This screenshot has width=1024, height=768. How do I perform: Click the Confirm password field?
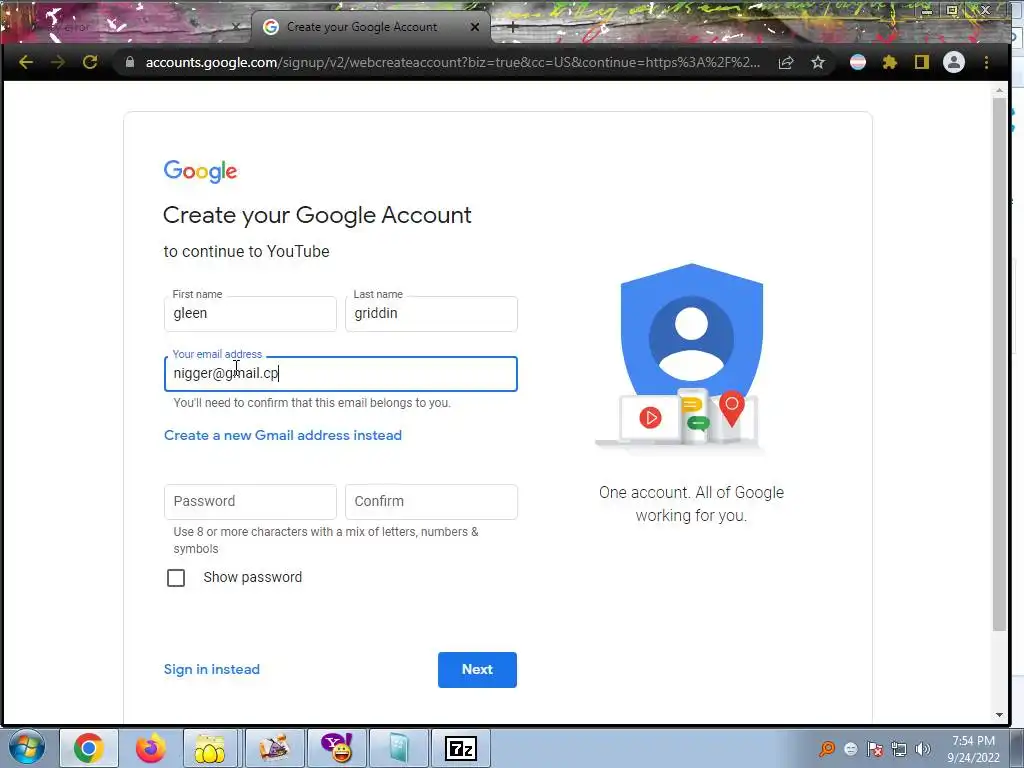431,502
